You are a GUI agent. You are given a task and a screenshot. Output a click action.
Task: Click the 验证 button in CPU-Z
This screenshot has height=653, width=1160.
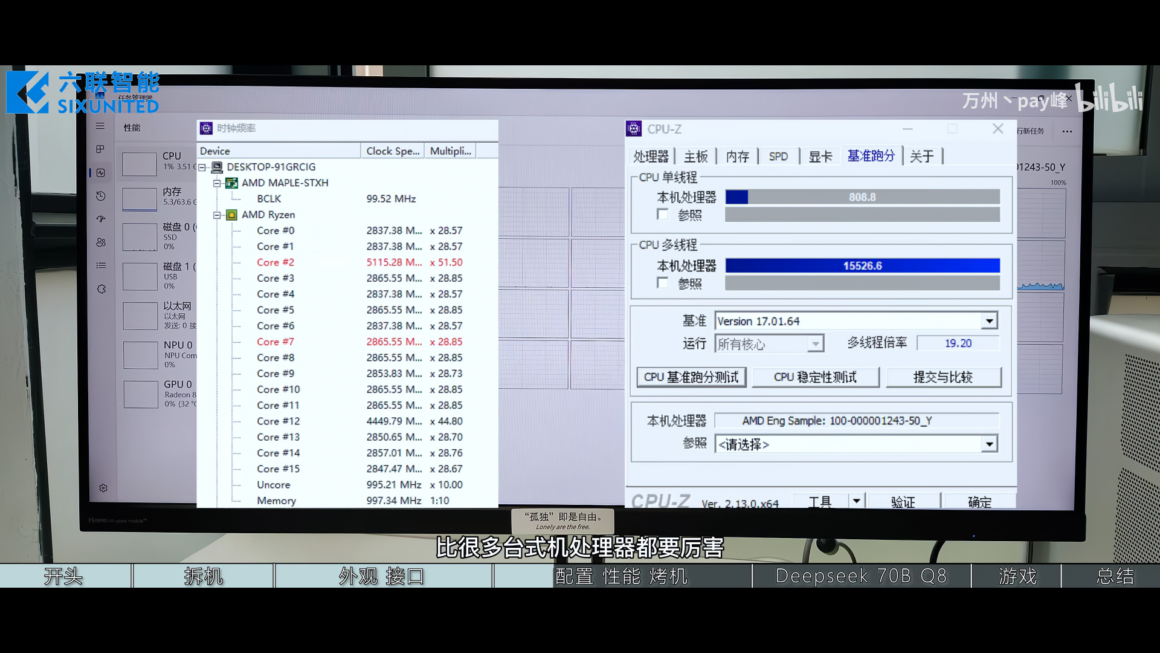point(903,501)
